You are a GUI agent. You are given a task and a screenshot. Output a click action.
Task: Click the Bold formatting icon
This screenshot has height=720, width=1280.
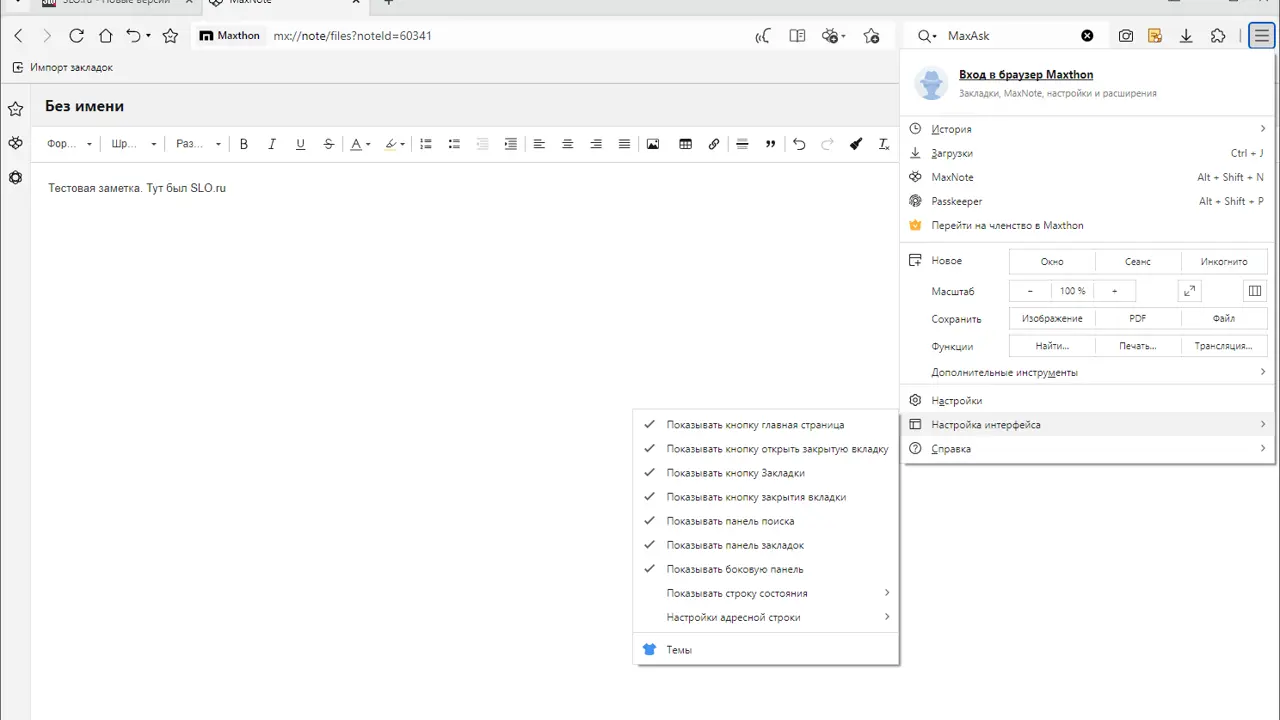(243, 144)
